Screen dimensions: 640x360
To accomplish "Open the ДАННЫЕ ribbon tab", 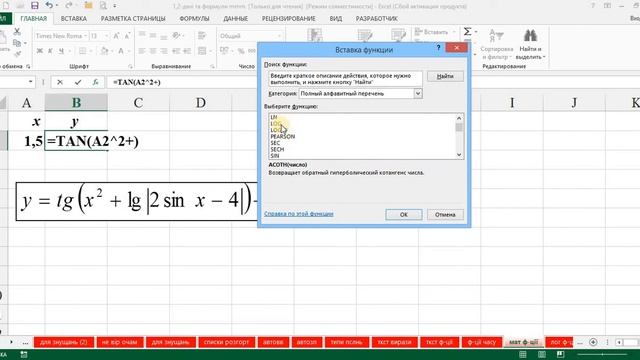I will point(236,19).
